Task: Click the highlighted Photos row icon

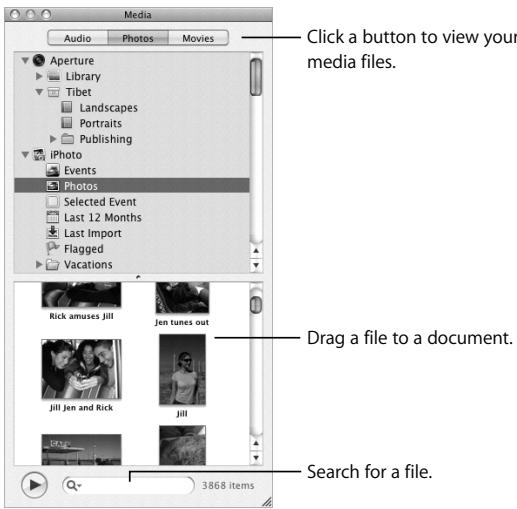Action: 53,186
